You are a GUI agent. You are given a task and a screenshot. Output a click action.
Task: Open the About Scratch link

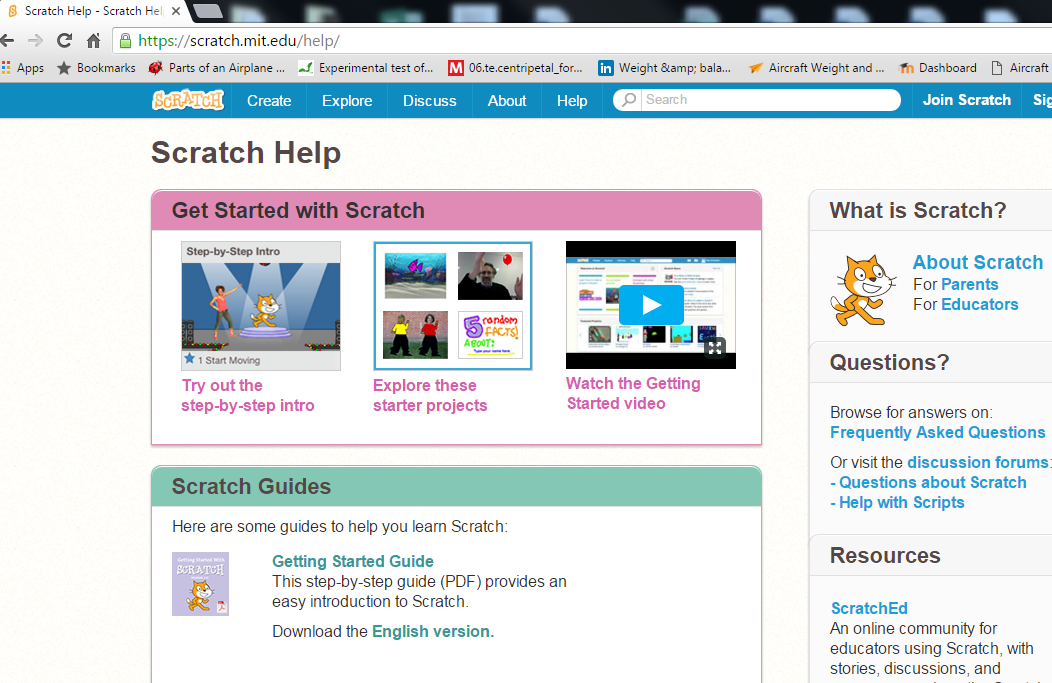point(978,262)
